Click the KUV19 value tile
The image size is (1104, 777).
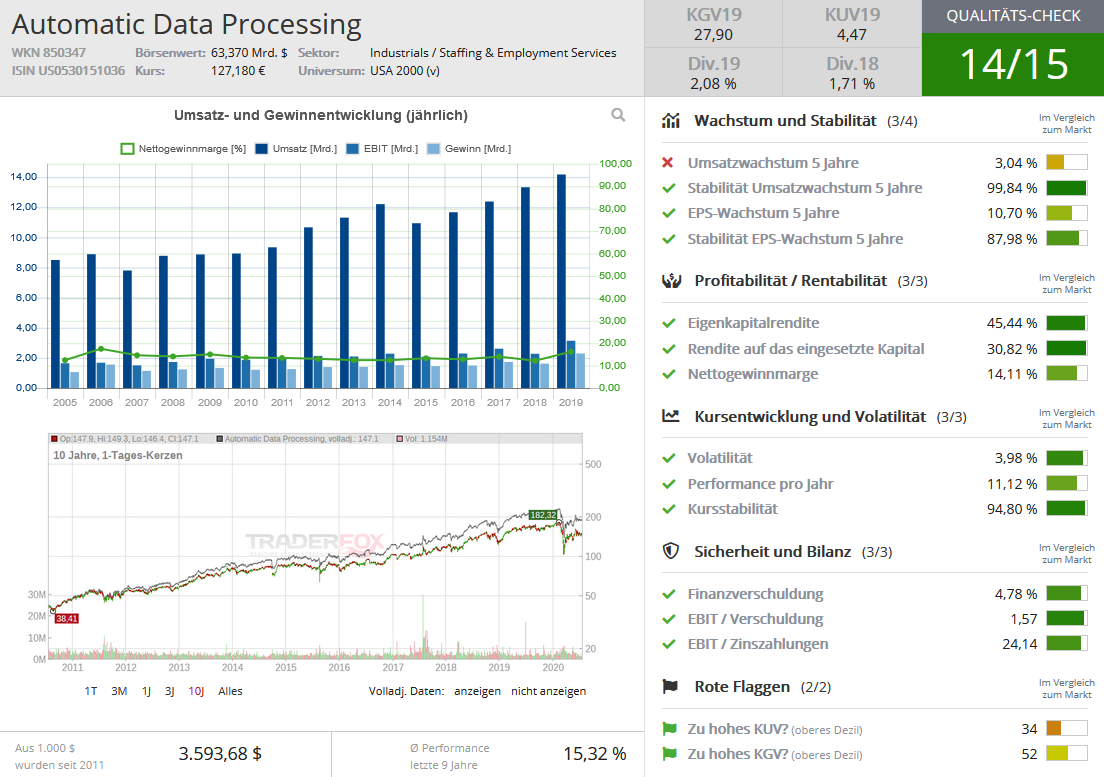coord(852,25)
